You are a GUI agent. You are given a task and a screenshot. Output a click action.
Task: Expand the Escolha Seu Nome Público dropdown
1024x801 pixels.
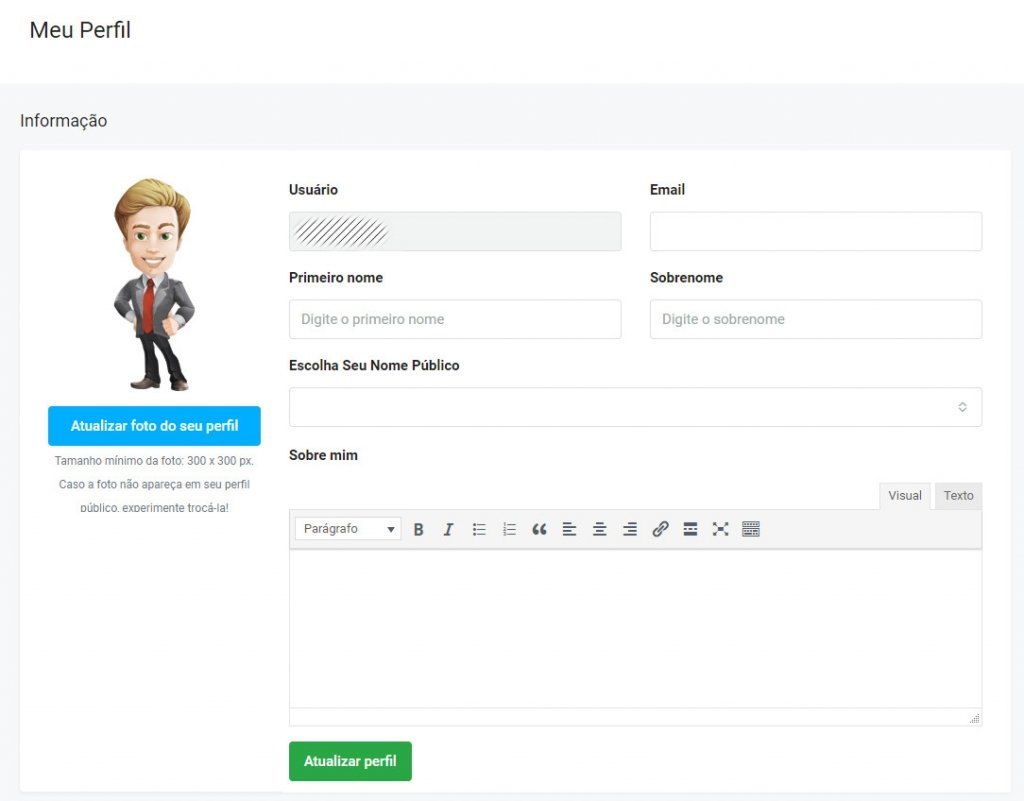635,407
